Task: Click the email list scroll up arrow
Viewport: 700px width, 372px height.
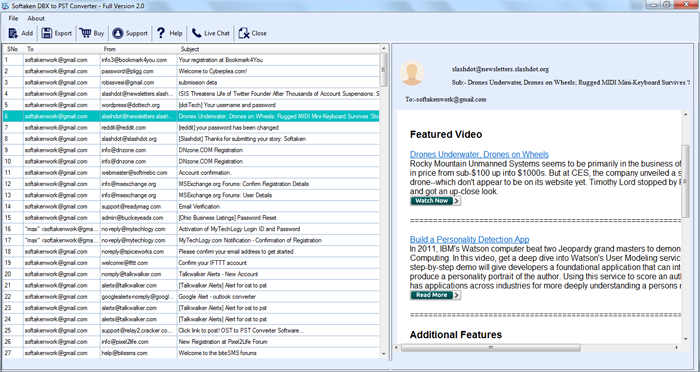Action: 383,48
